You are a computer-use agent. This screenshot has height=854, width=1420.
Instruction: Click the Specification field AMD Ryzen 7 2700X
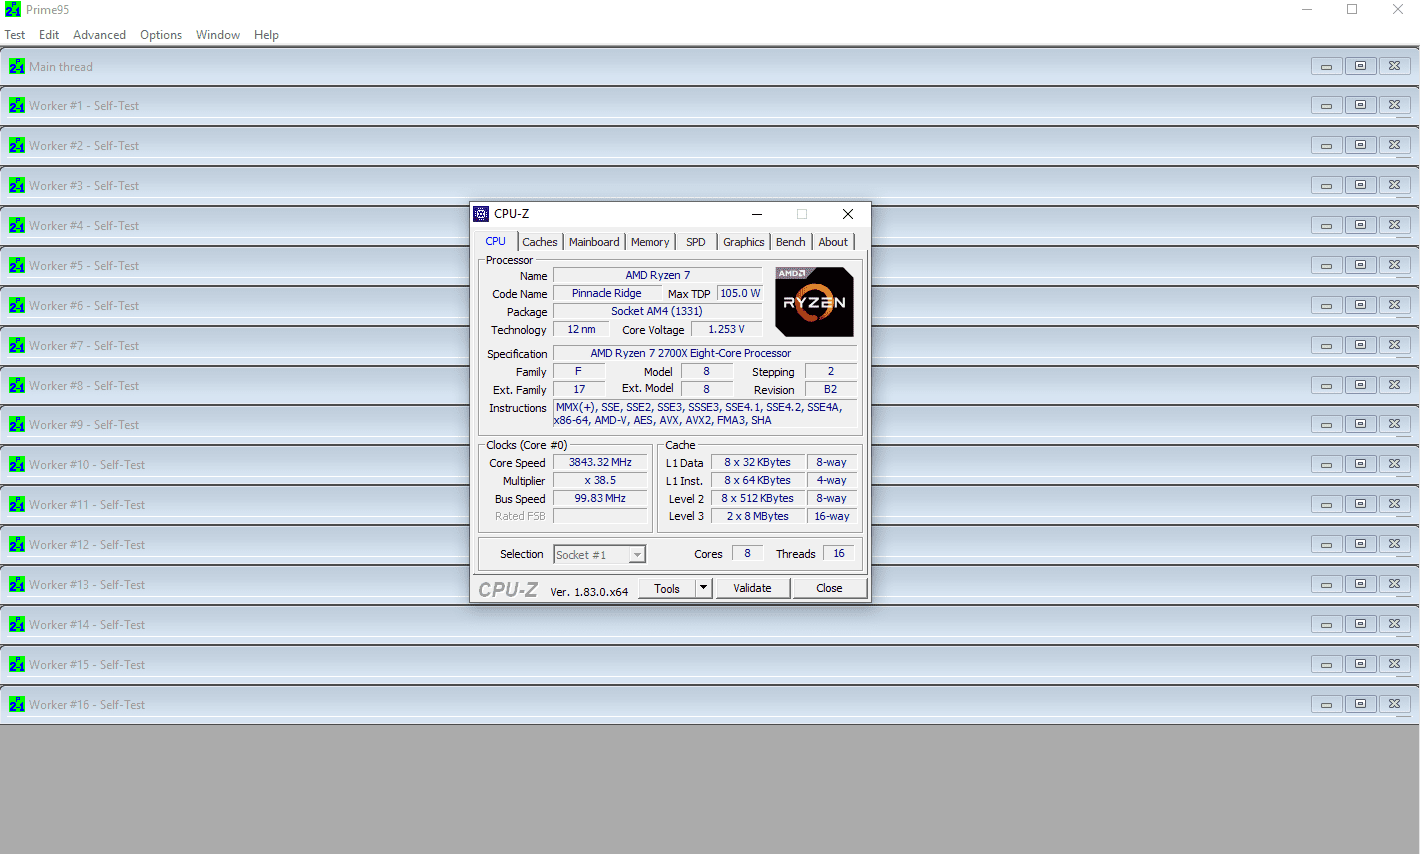(x=704, y=353)
